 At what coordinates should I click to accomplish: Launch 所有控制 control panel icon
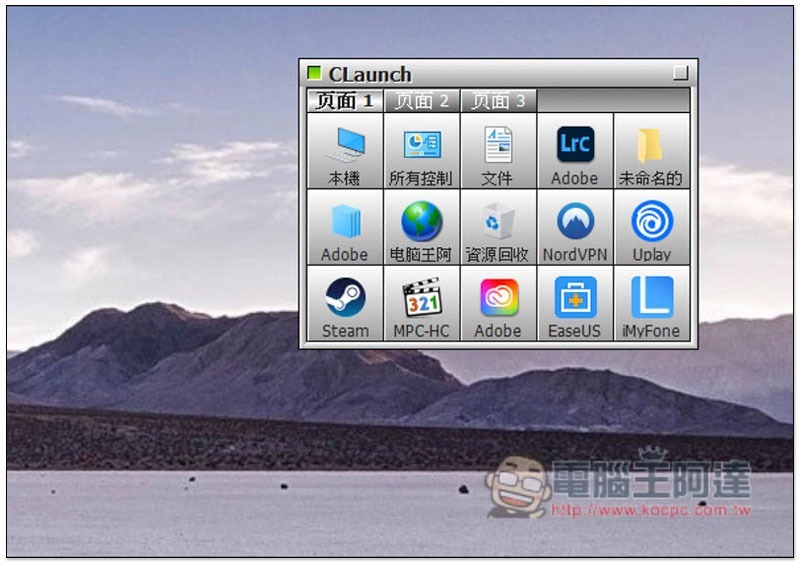coord(421,151)
